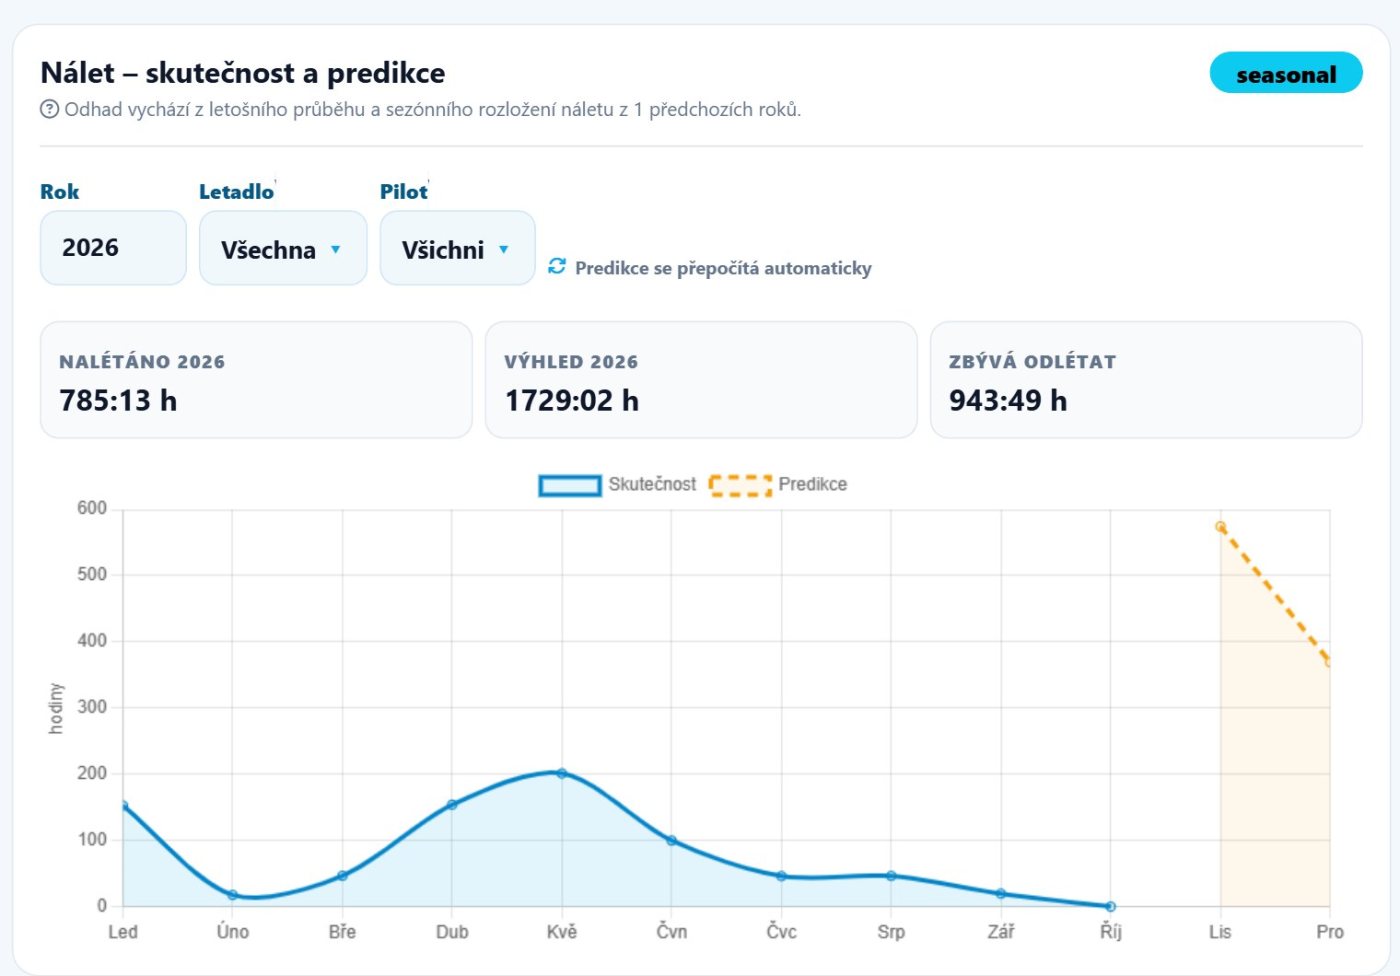Click the Letadlo field label
Screen dimensions: 1400x976
tap(236, 191)
